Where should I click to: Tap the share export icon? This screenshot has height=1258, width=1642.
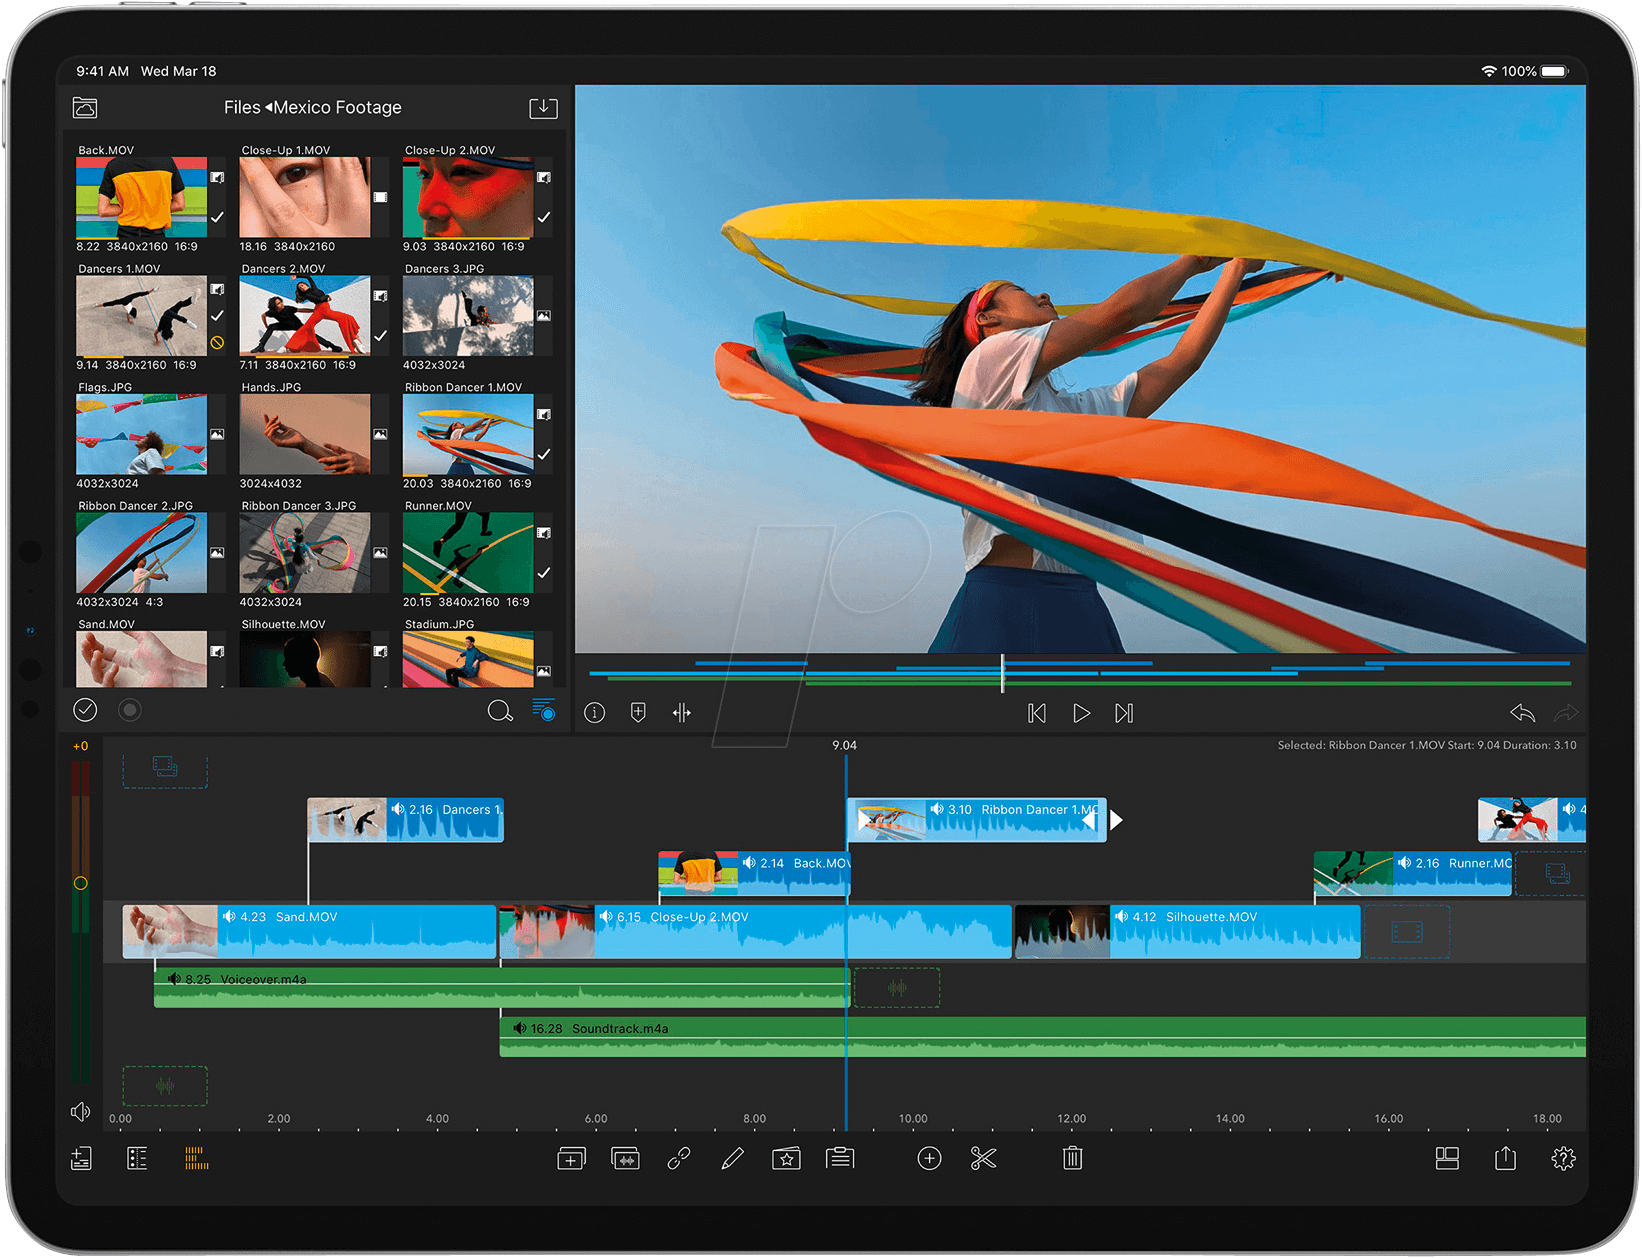pyautogui.click(x=1505, y=1158)
